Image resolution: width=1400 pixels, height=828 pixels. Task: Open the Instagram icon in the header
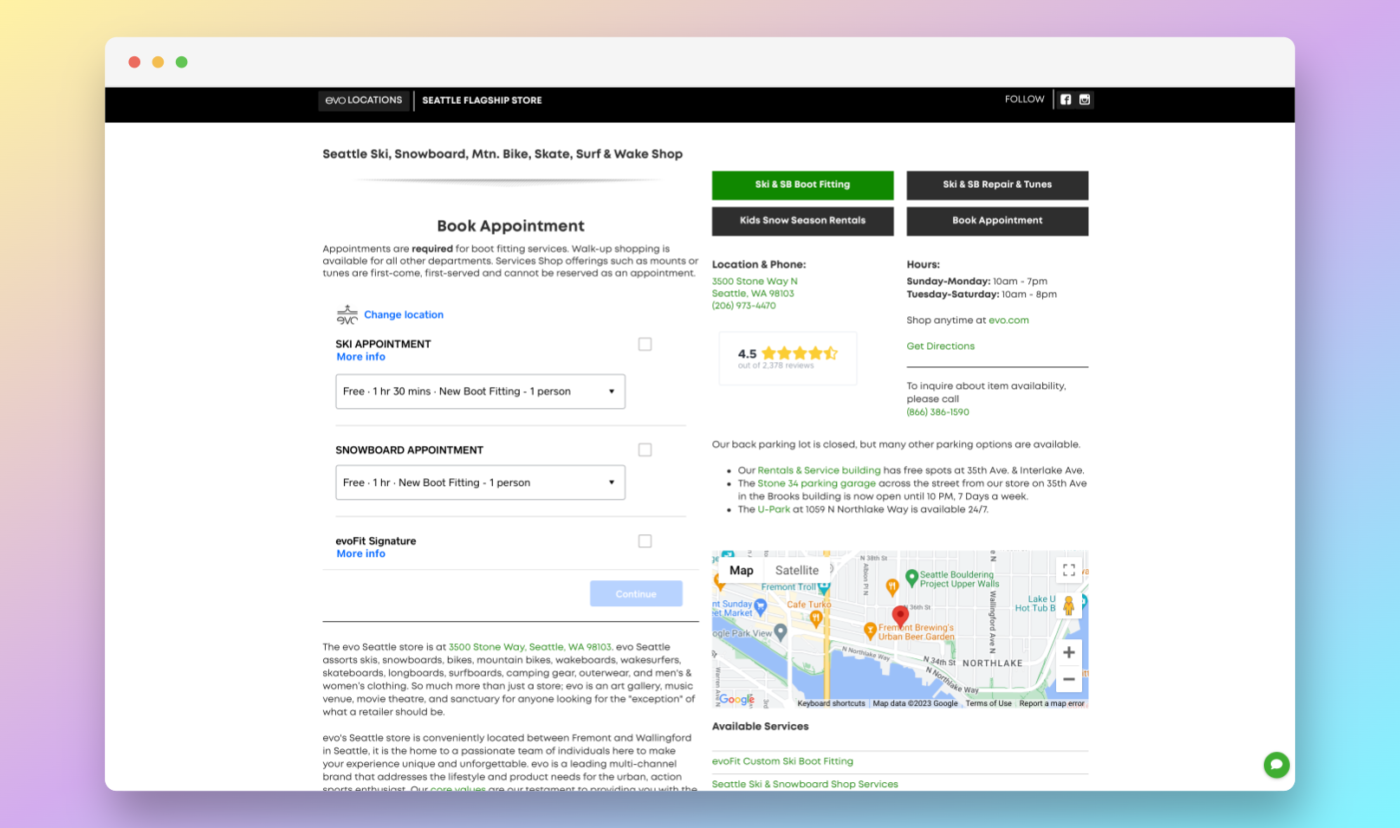(1086, 99)
